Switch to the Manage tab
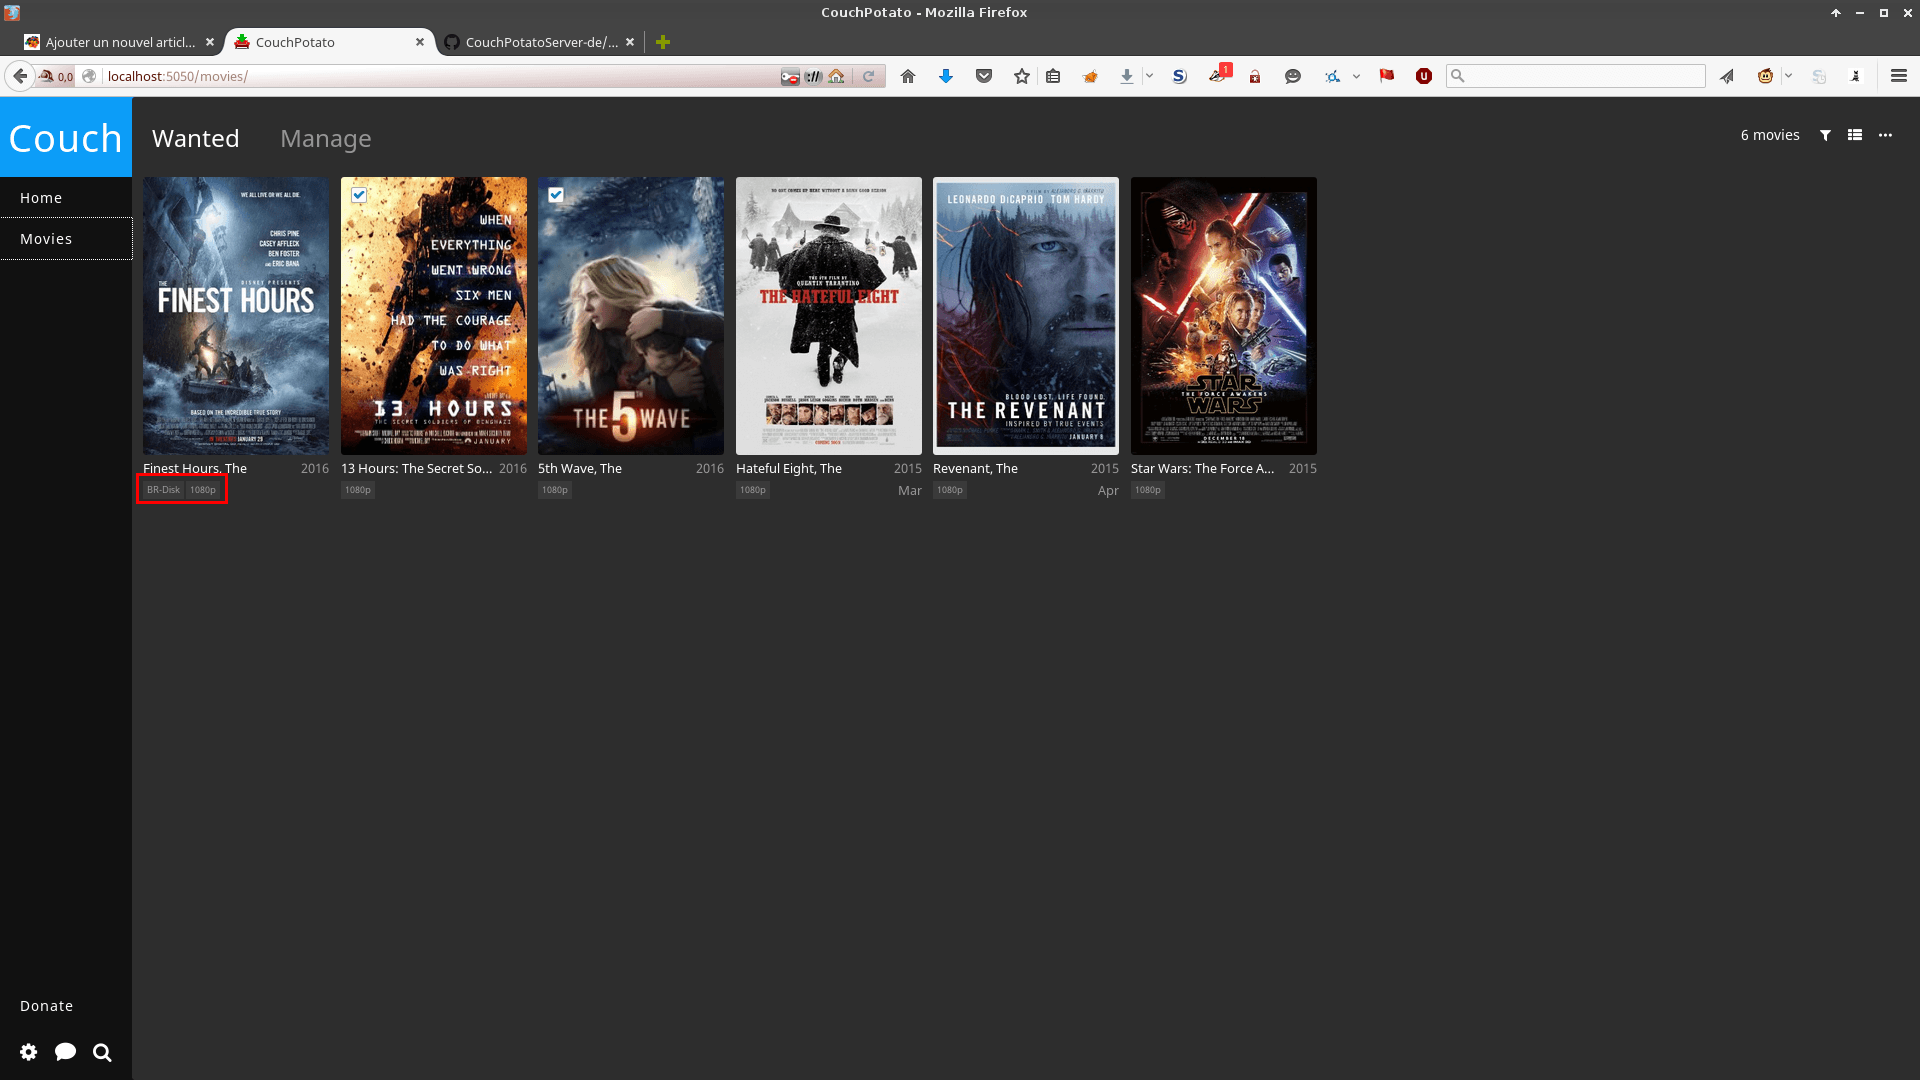 point(326,138)
